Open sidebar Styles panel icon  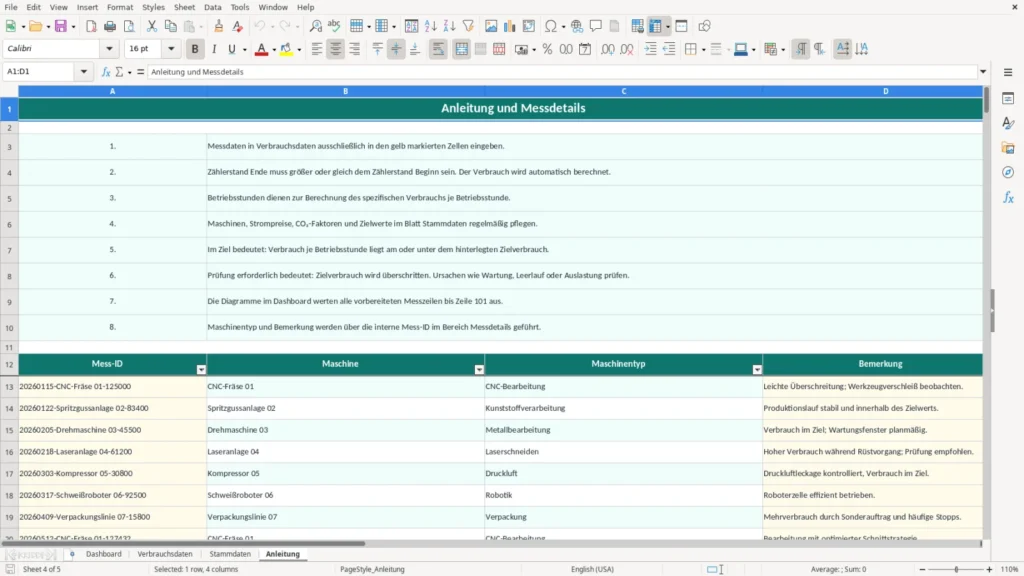(1008, 123)
